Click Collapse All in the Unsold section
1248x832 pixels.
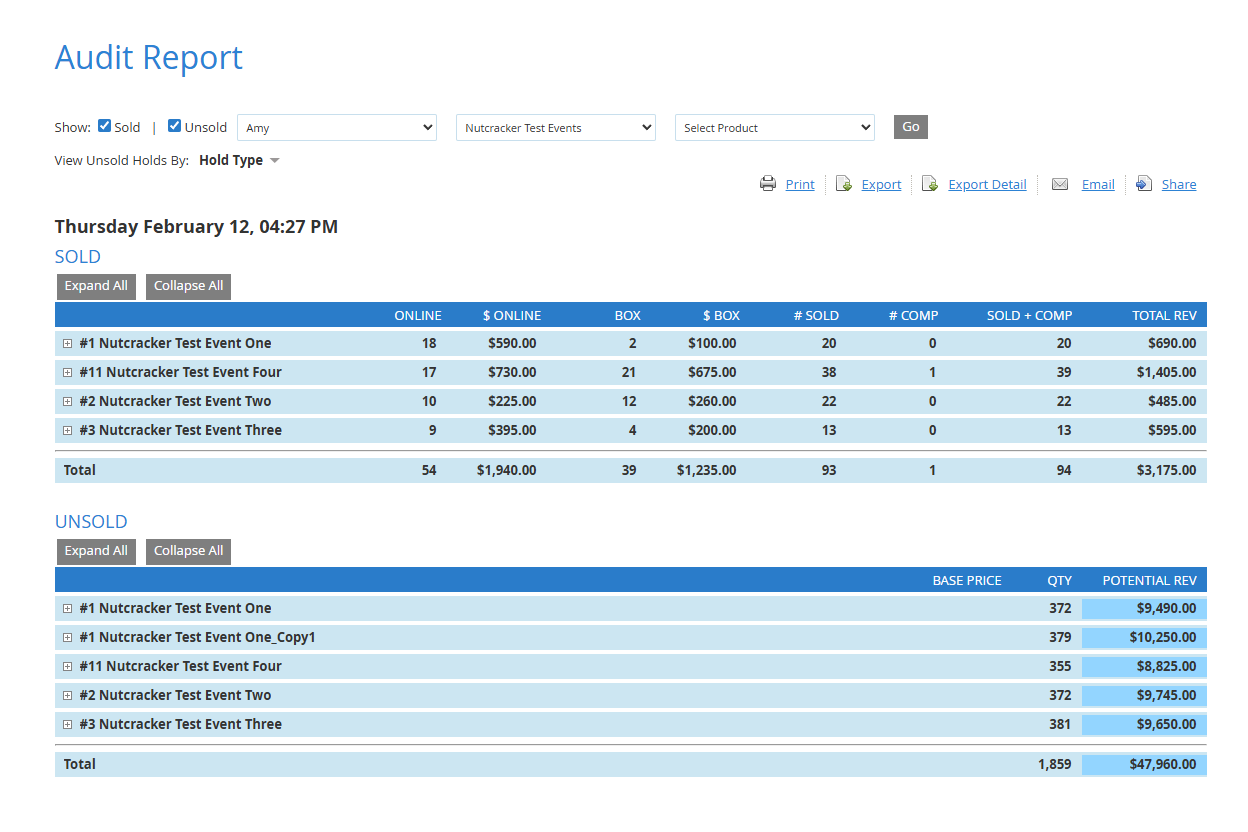(x=188, y=551)
